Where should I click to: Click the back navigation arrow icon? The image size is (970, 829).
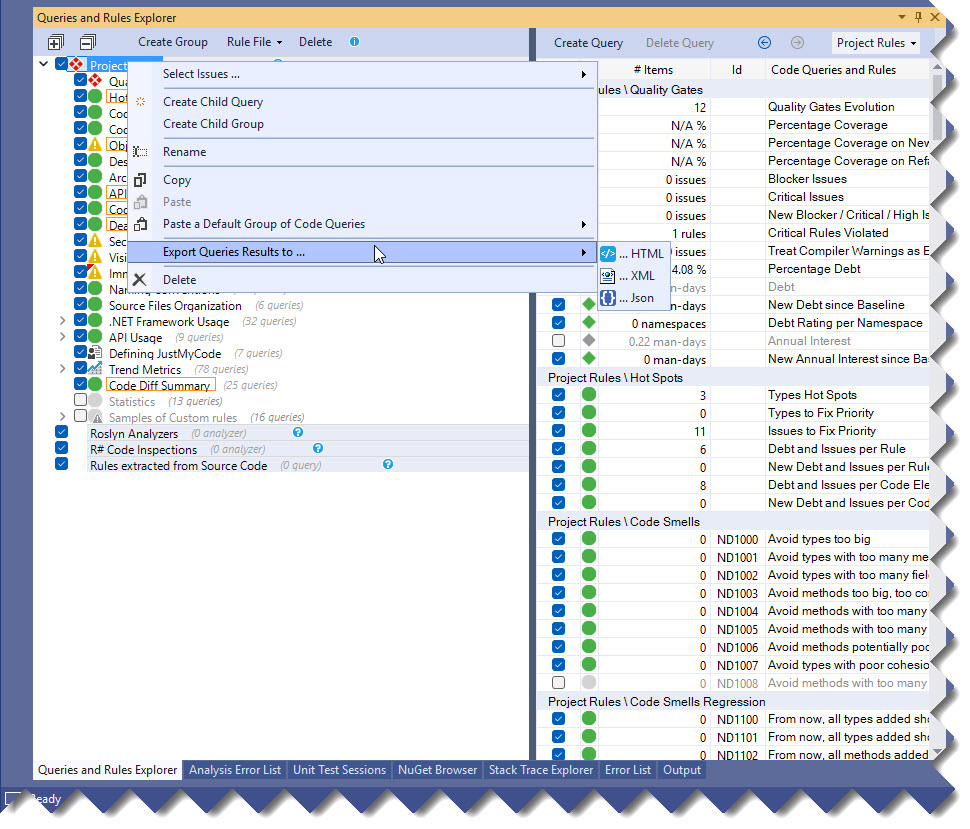[x=765, y=43]
